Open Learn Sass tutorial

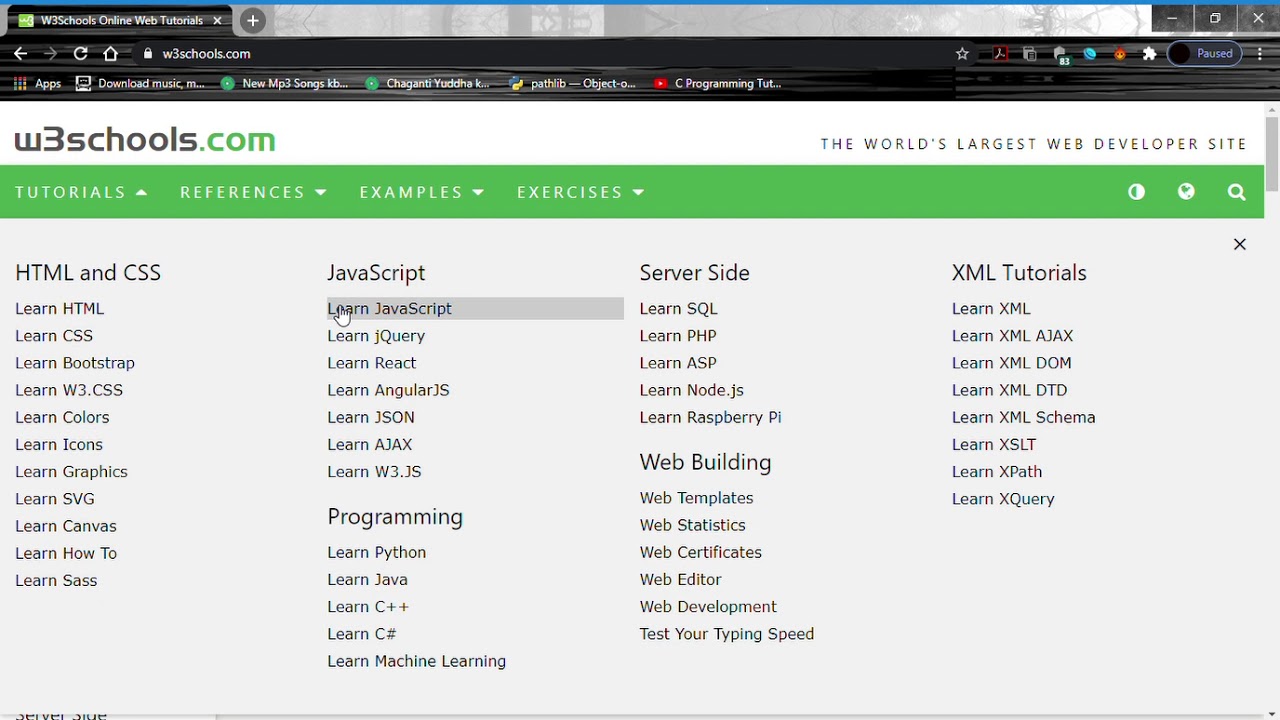(x=56, y=580)
